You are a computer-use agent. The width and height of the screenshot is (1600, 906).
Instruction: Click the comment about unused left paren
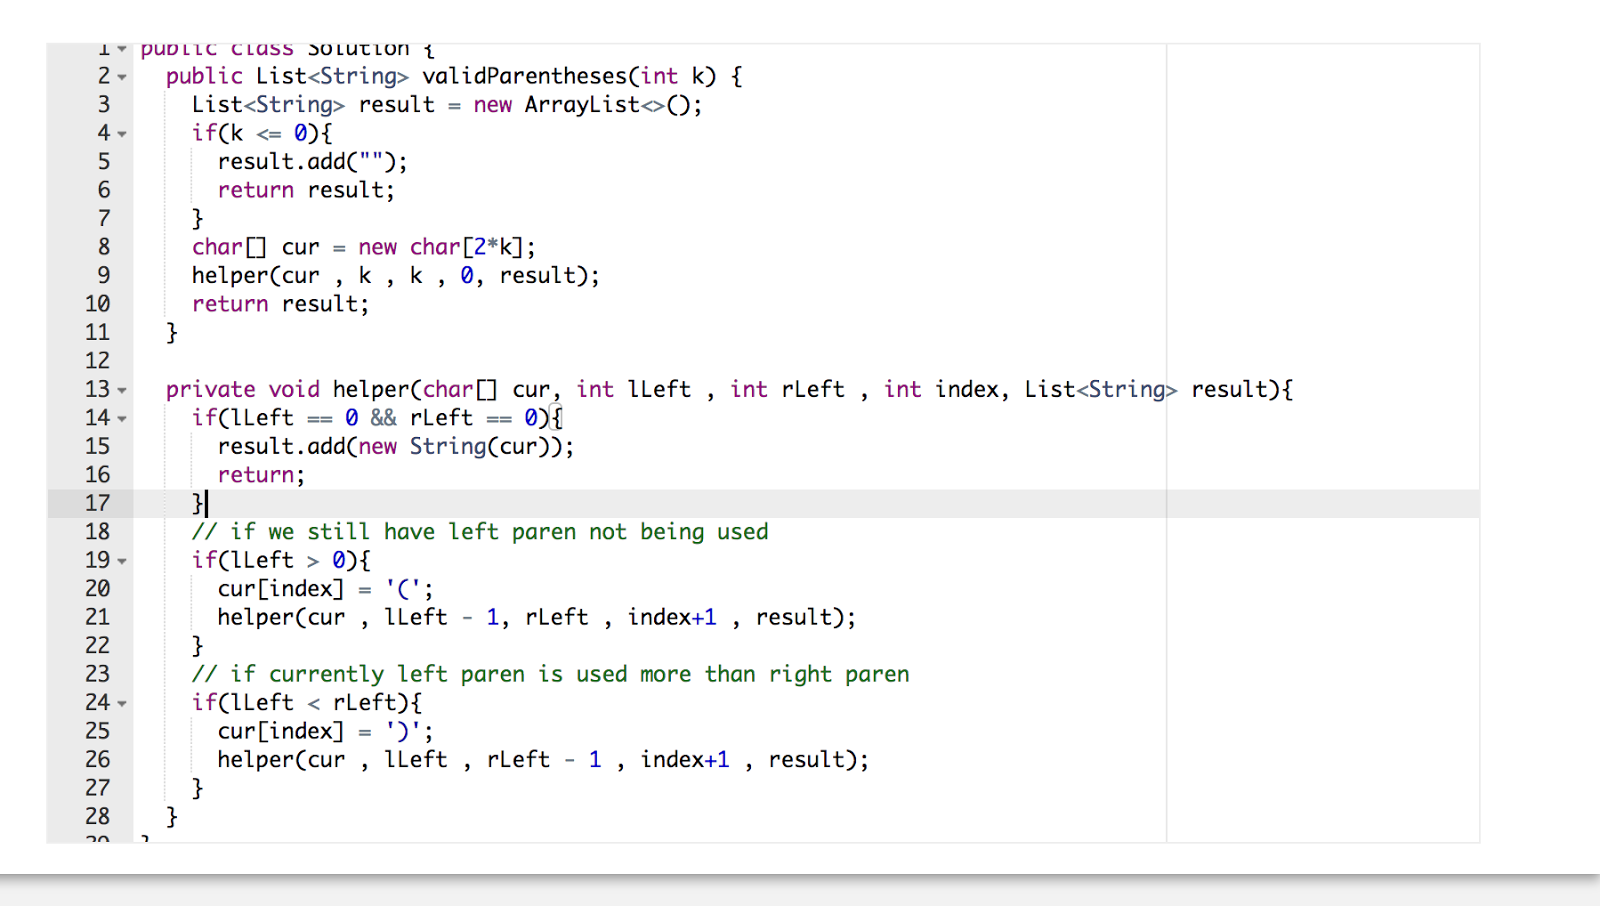(480, 532)
